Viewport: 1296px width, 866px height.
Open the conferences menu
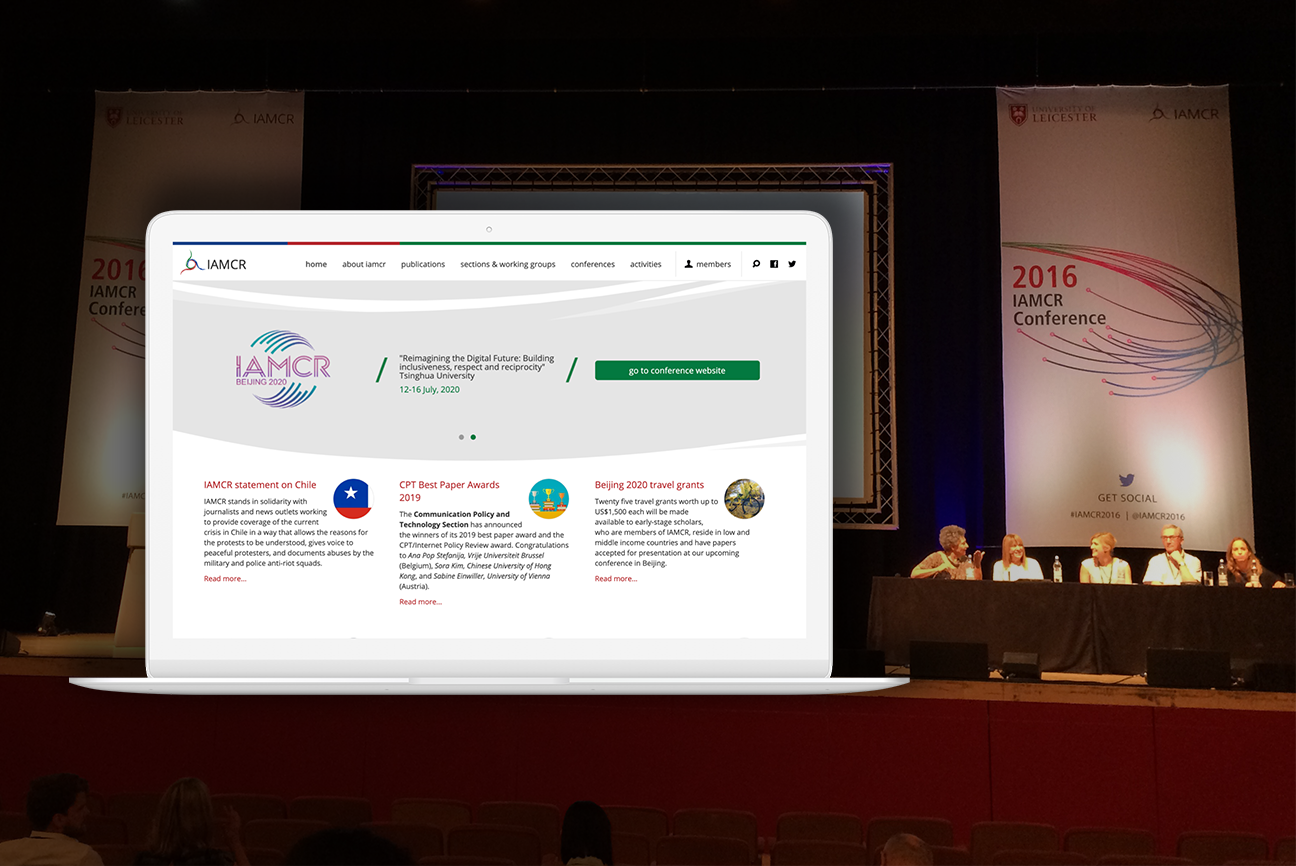593,264
